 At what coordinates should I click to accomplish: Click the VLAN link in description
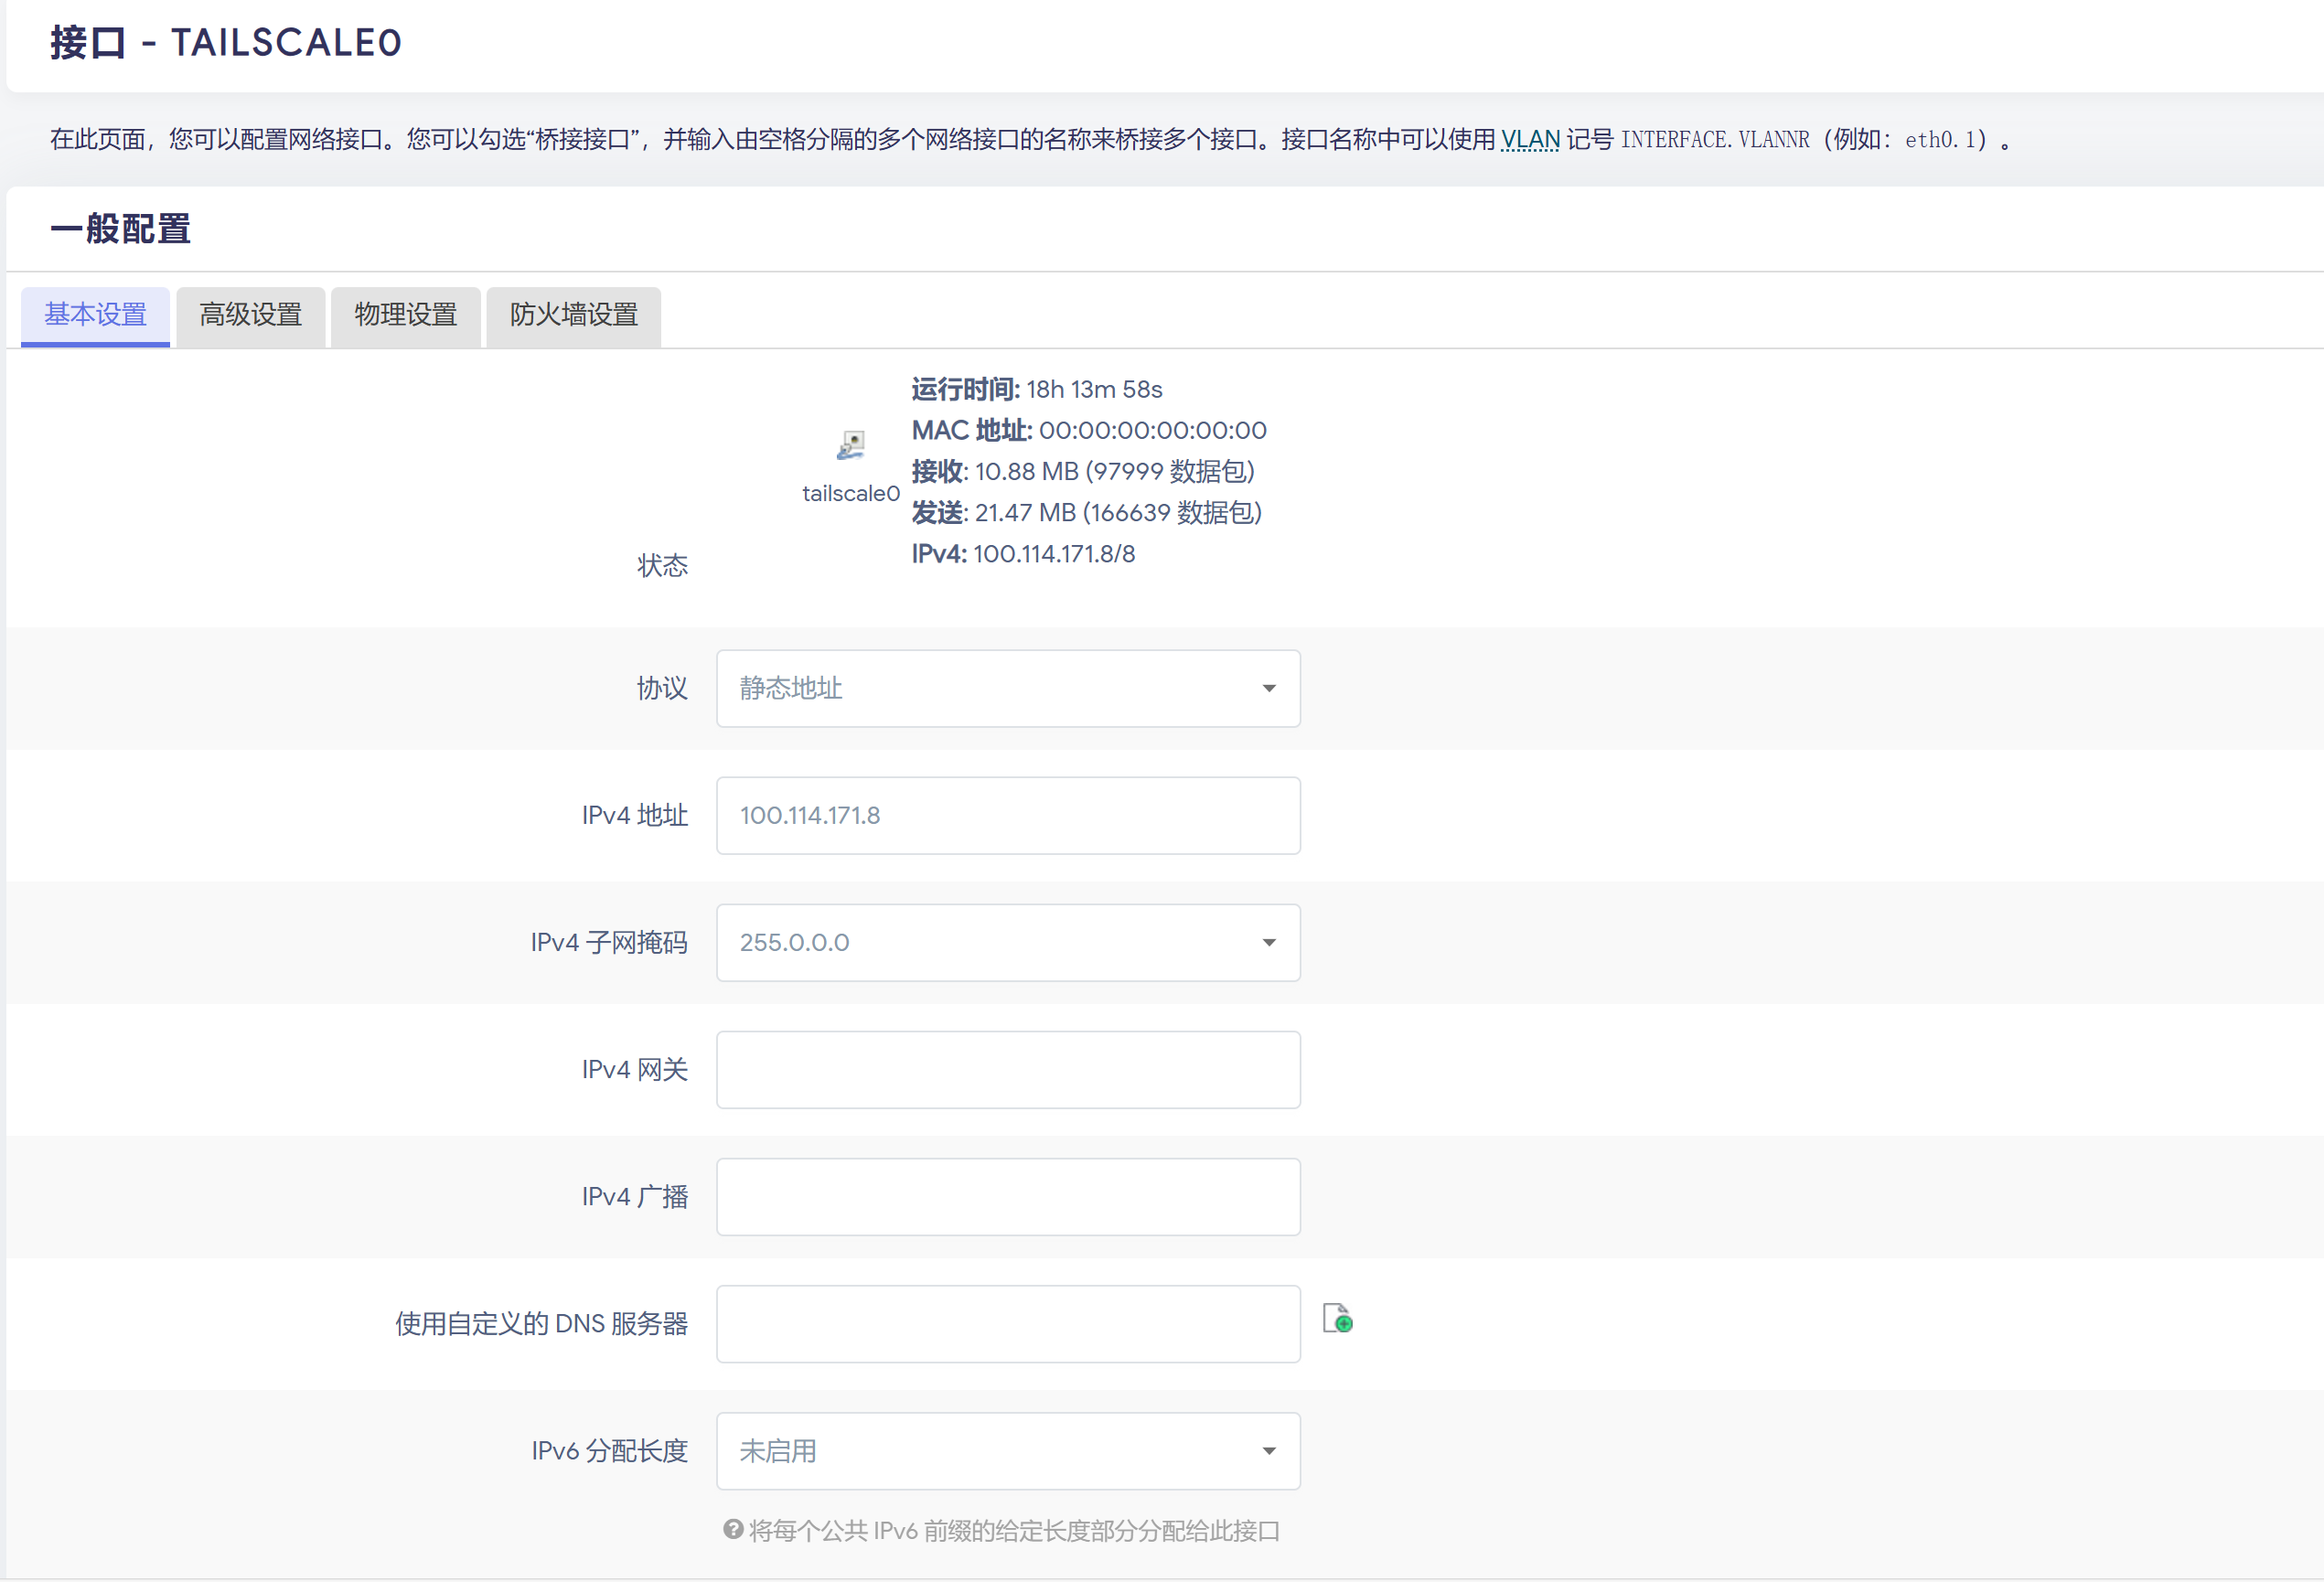tap(1529, 139)
